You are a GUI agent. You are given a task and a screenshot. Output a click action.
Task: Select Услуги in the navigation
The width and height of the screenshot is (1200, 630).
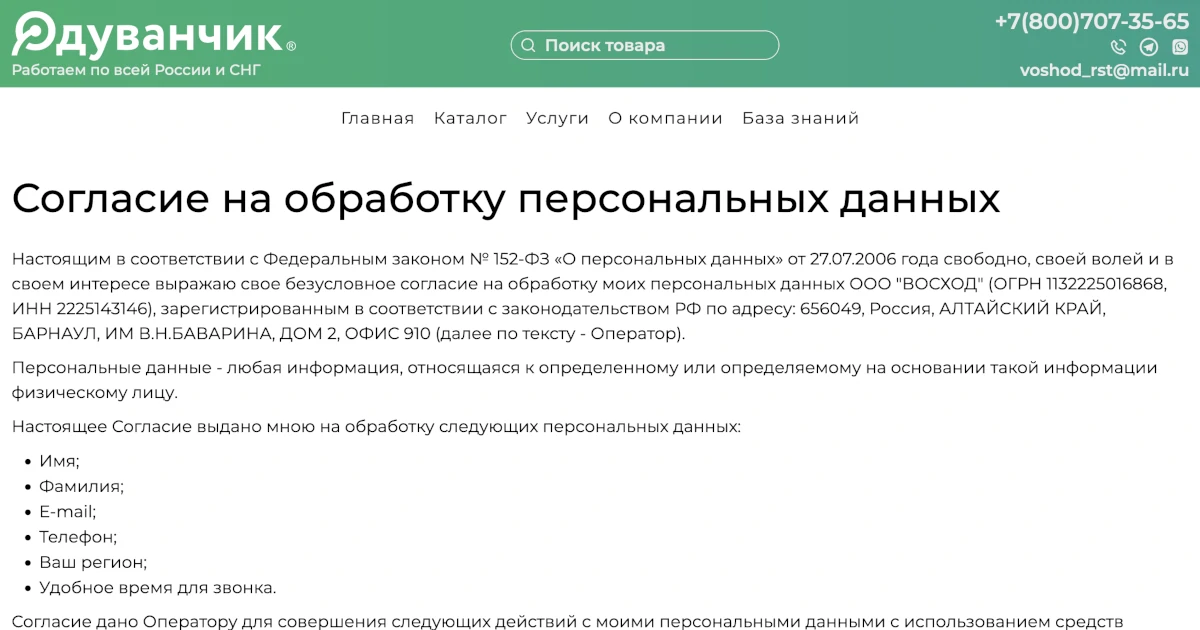557,118
